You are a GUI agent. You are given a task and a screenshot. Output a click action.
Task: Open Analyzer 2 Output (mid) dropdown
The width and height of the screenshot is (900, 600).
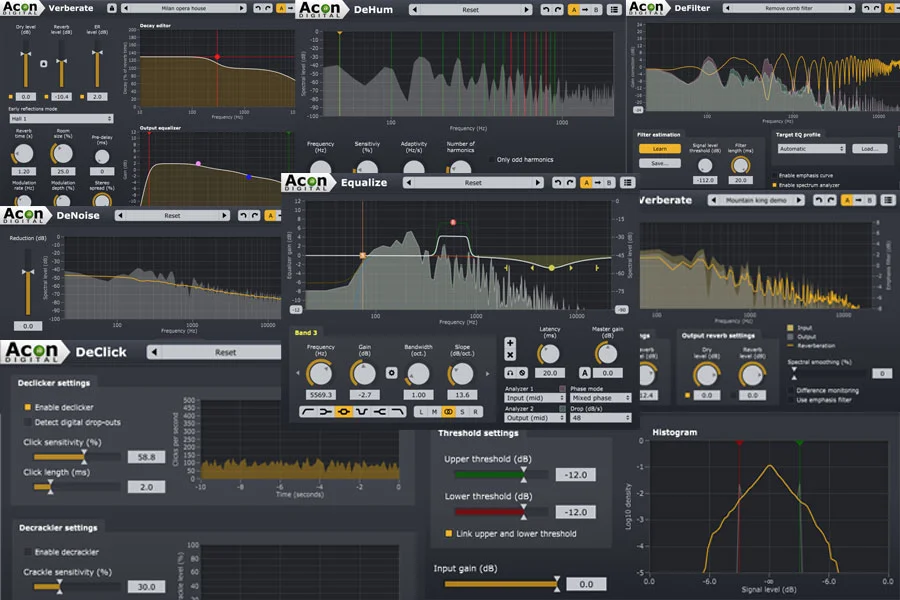click(535, 418)
